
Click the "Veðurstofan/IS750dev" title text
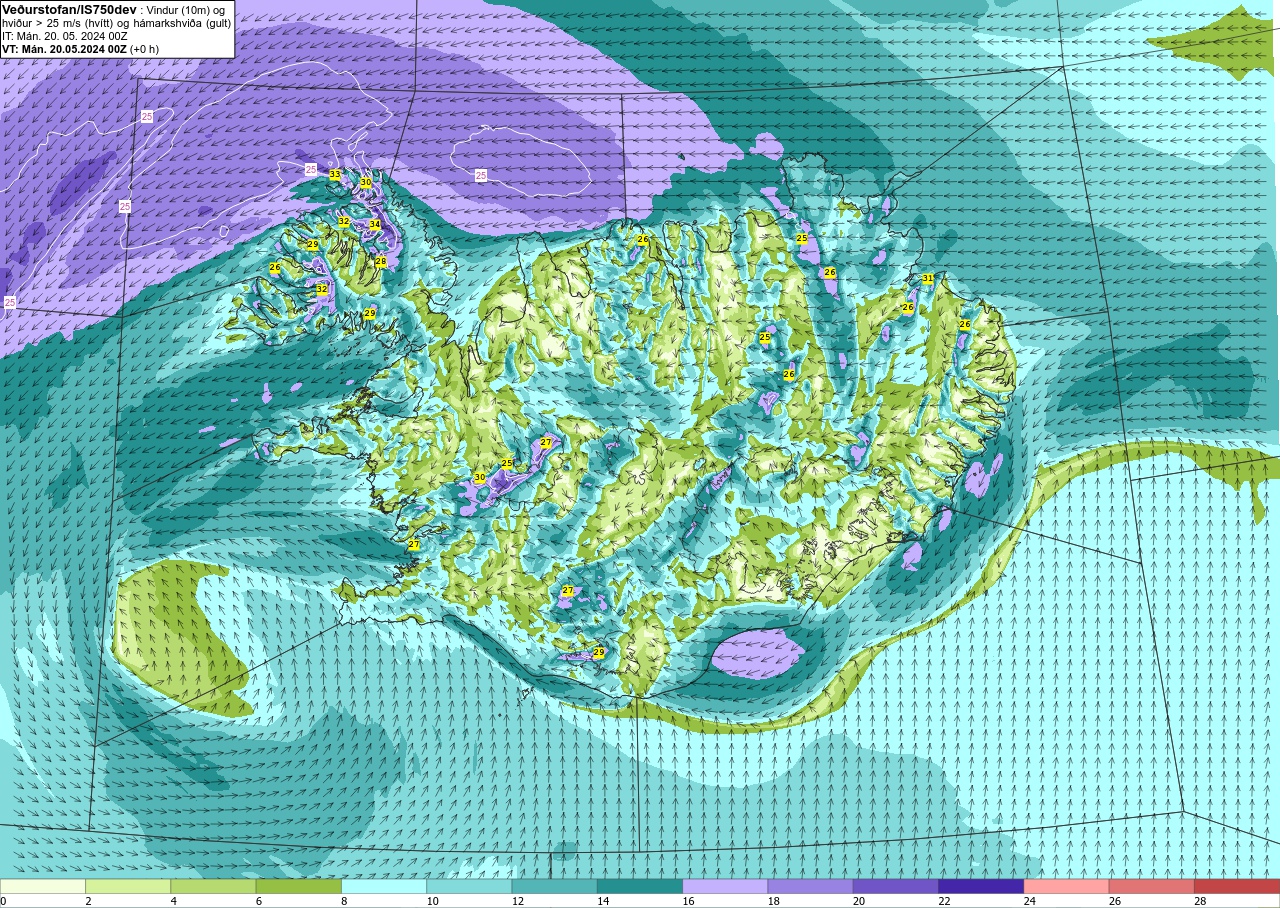point(69,9)
